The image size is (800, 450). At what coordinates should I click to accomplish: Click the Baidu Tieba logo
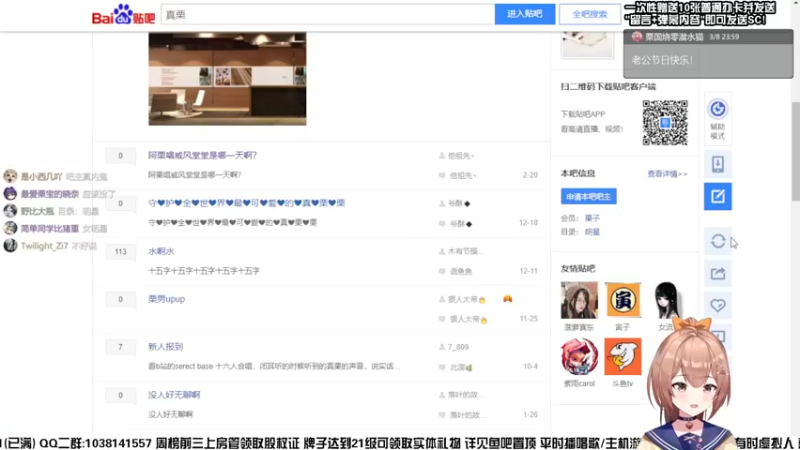coord(123,14)
